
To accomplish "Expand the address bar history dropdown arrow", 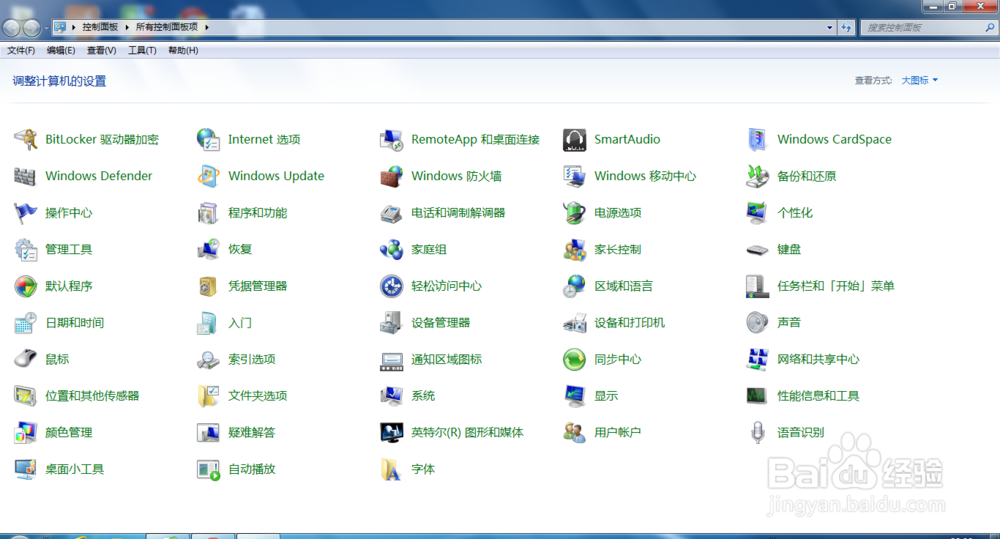I will [x=830, y=27].
